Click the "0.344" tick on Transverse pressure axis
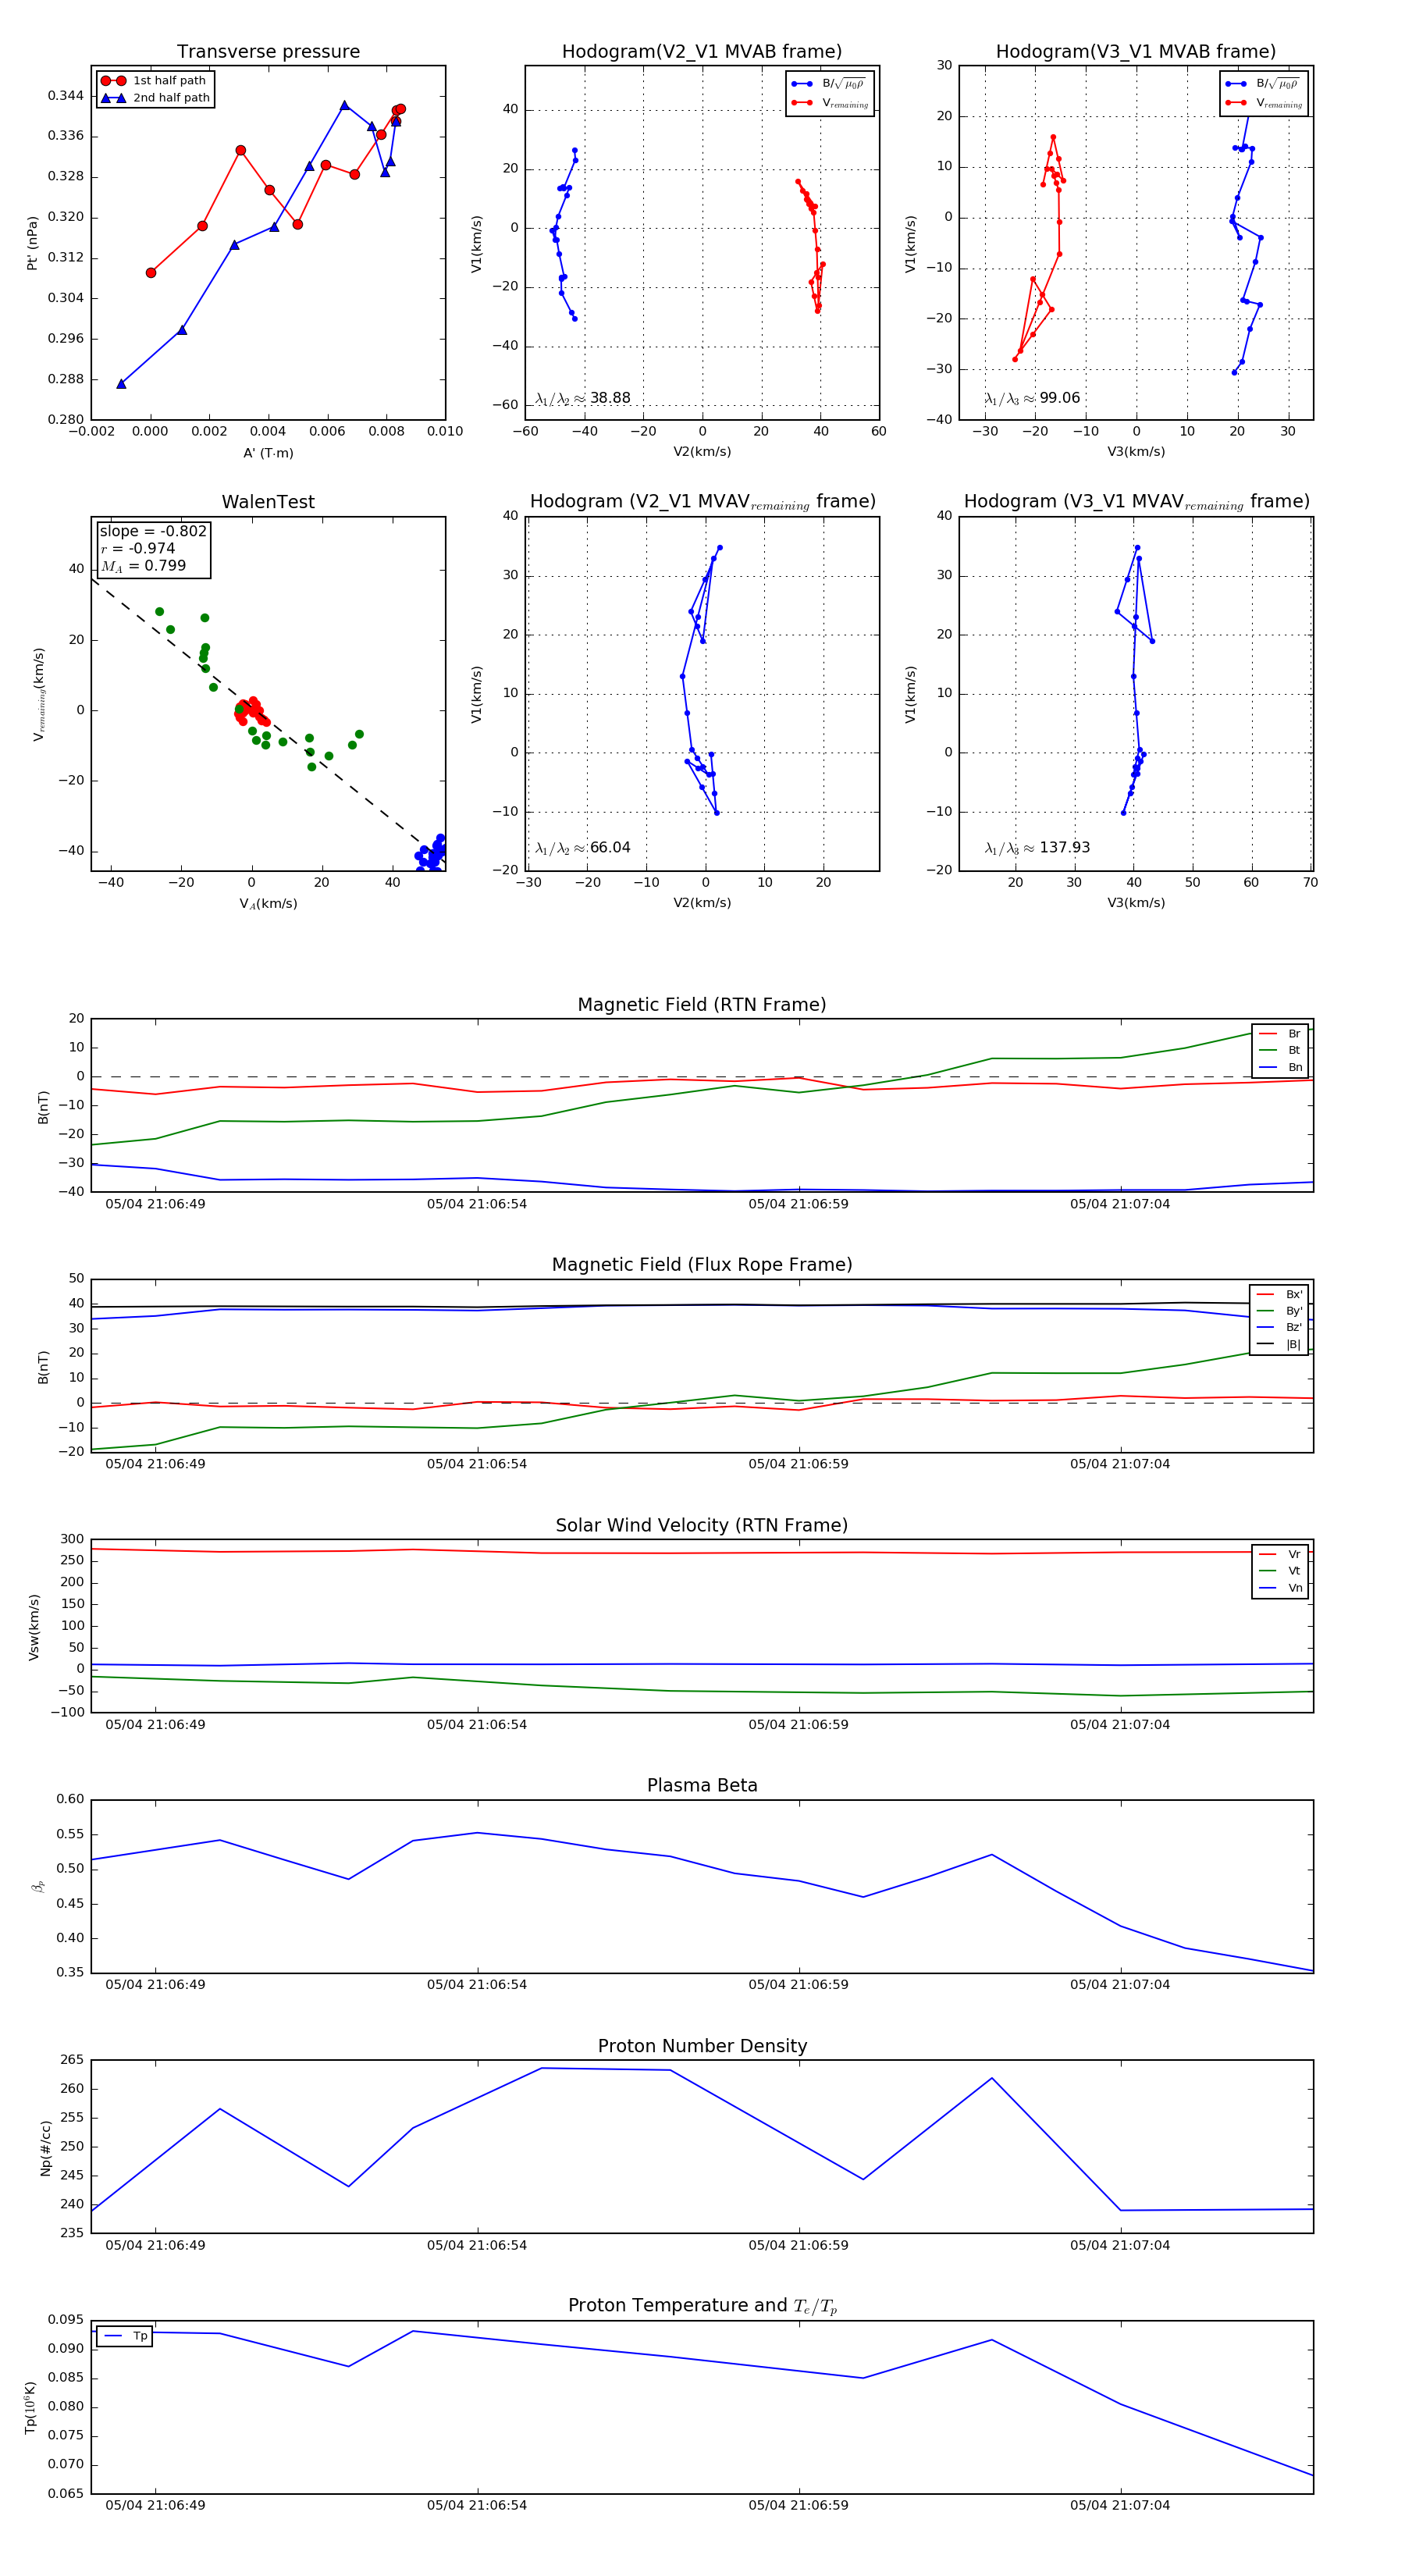 pyautogui.click(x=66, y=96)
